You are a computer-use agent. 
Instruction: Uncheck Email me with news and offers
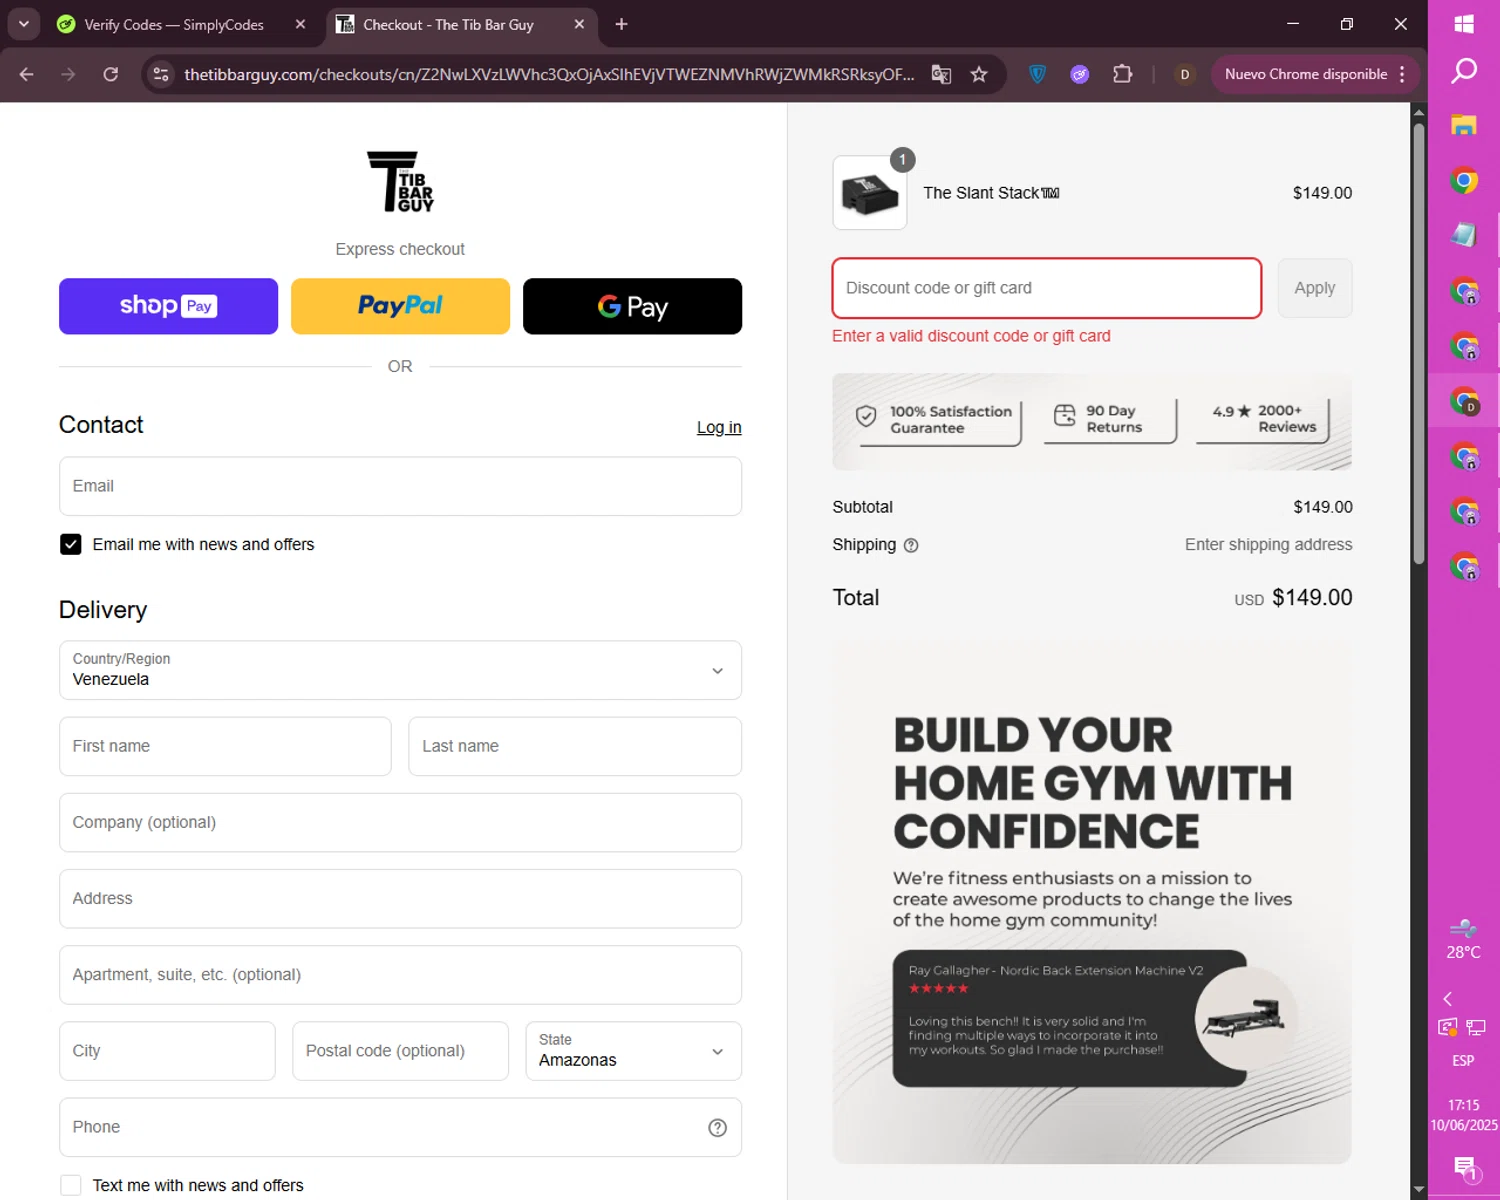pyautogui.click(x=70, y=544)
